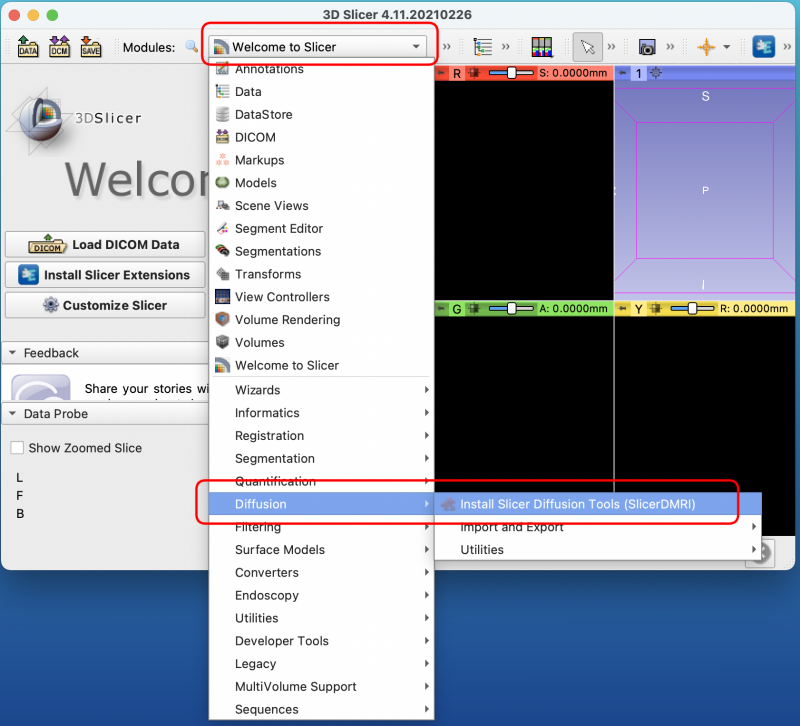Expand the Wizards submenu
This screenshot has width=800, height=726.
coord(321,390)
